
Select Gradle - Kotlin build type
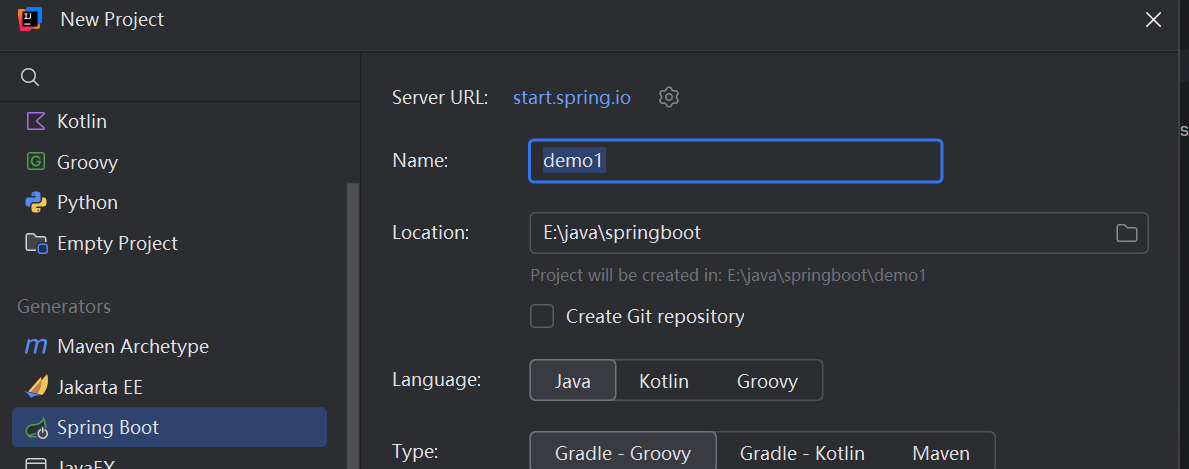(802, 453)
